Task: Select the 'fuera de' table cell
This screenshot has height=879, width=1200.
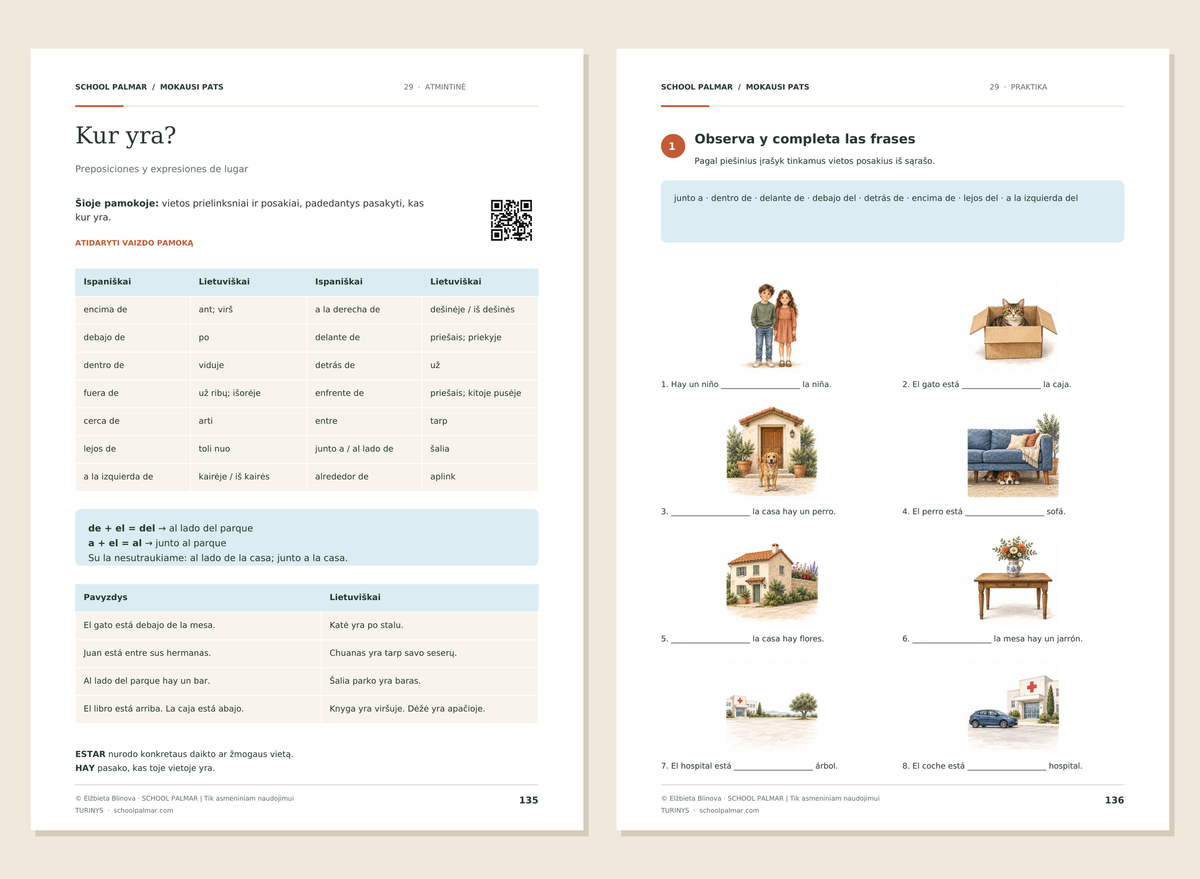Action: (x=133, y=394)
